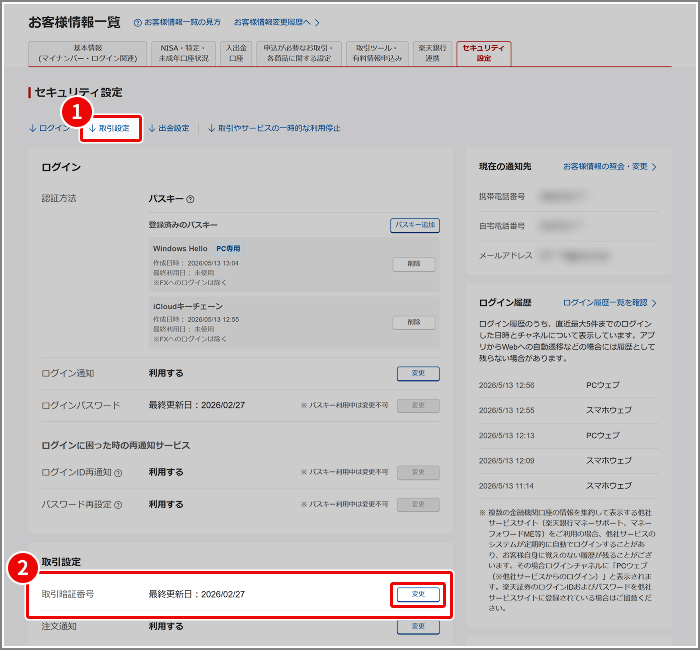Change the 注文通知 setting

(418, 626)
